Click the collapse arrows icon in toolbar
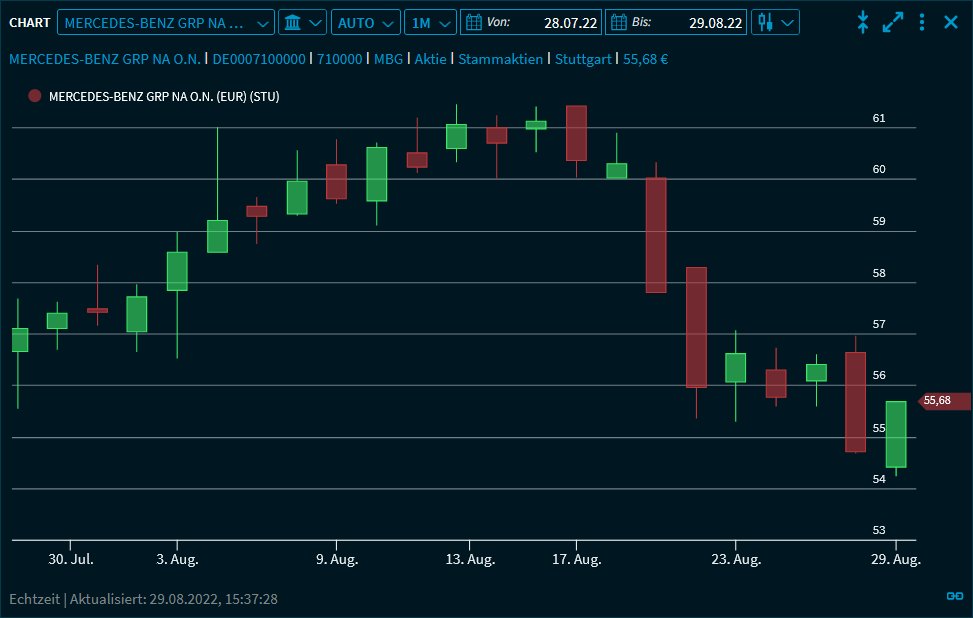 pyautogui.click(x=863, y=22)
